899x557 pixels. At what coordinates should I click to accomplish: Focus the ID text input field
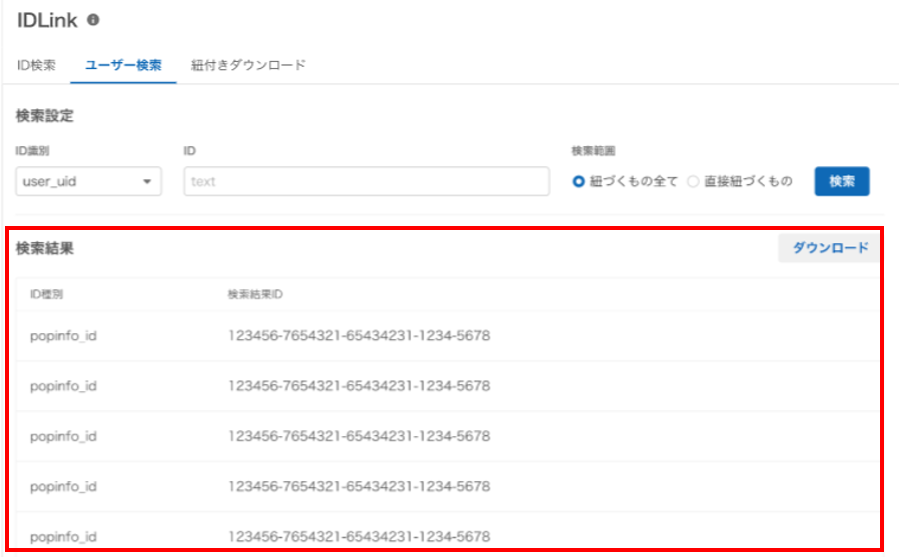coord(366,181)
